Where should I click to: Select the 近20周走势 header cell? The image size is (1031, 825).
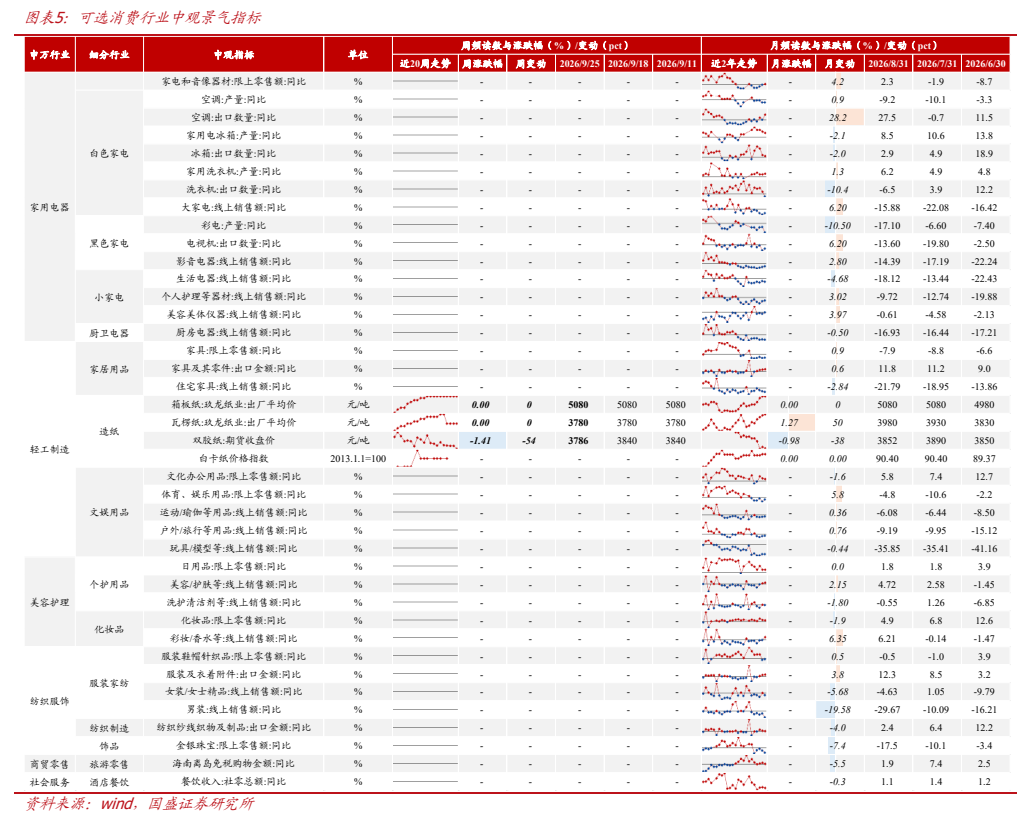[425, 64]
